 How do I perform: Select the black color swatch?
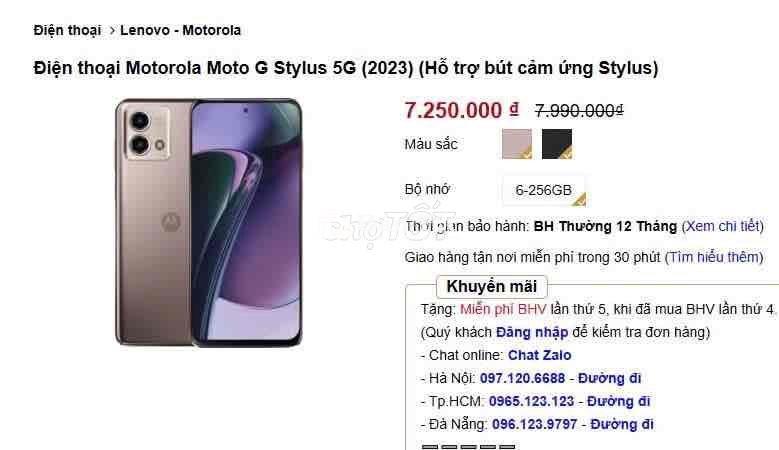[x=557, y=144]
